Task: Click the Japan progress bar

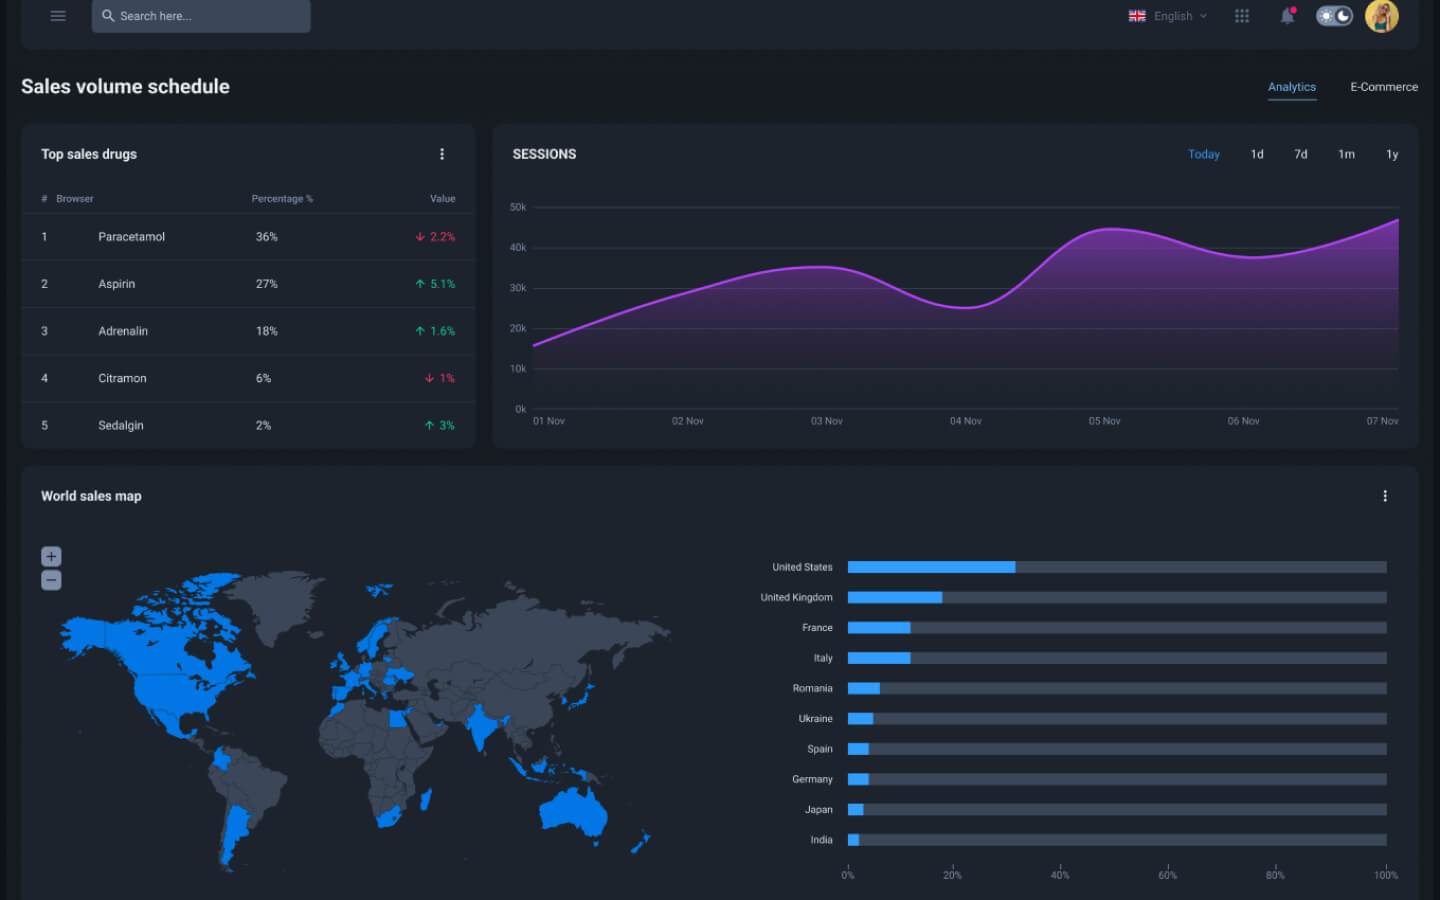Action: click(1117, 809)
